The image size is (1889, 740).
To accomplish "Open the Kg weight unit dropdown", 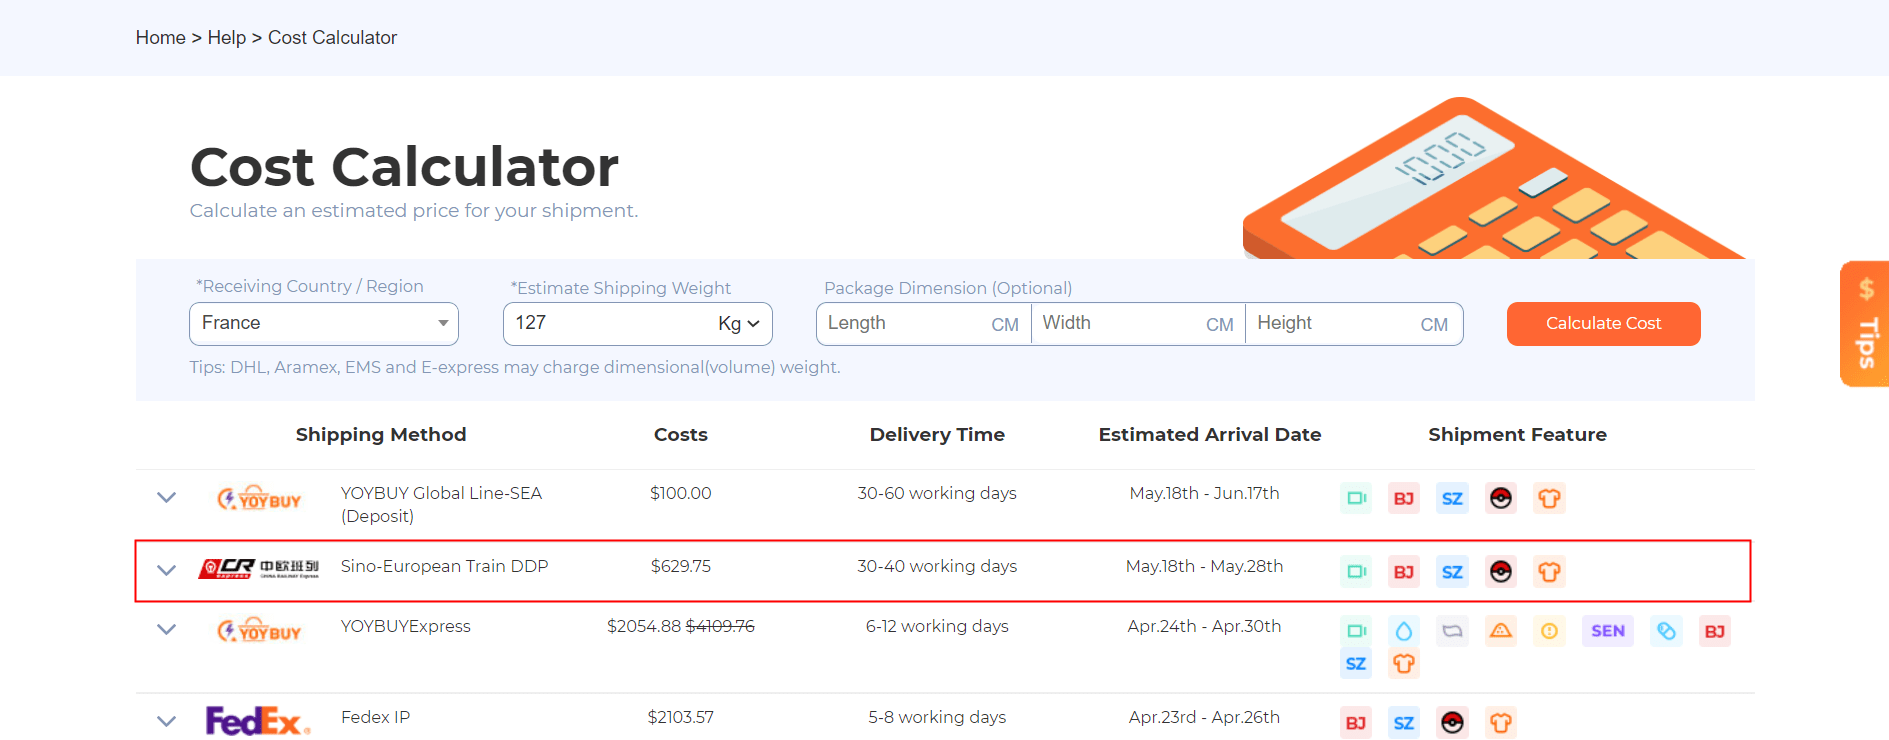I will click(739, 323).
